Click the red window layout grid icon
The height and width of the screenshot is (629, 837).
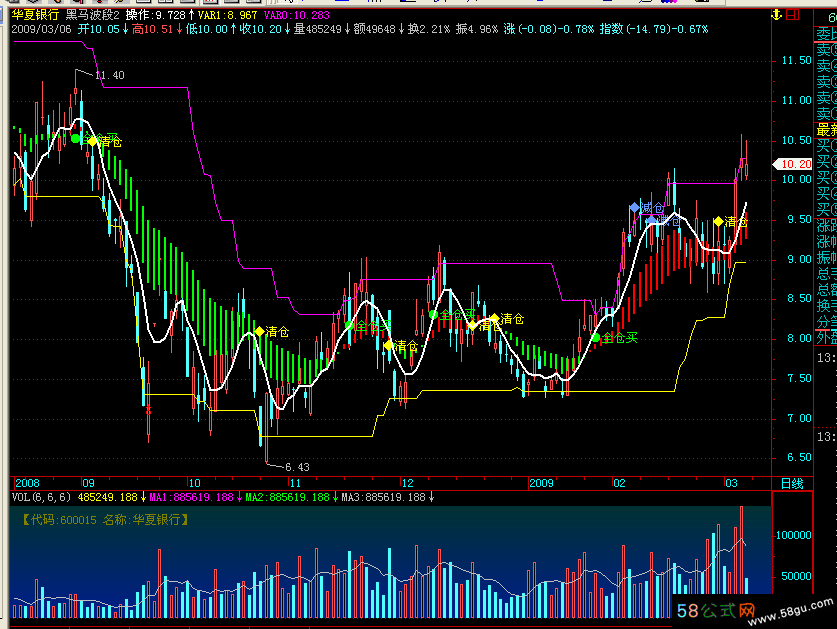[x=792, y=15]
